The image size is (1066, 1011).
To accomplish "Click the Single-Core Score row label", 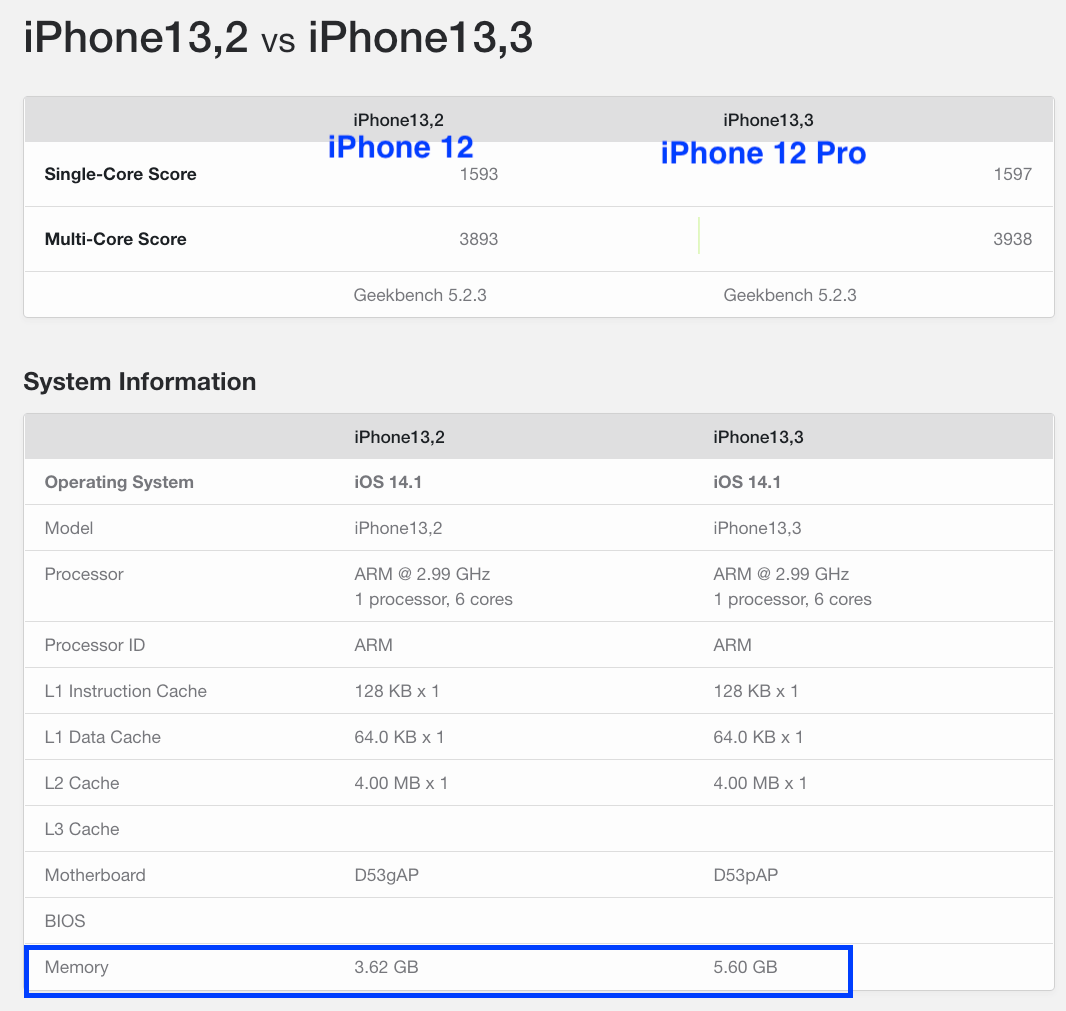I will click(x=120, y=174).
